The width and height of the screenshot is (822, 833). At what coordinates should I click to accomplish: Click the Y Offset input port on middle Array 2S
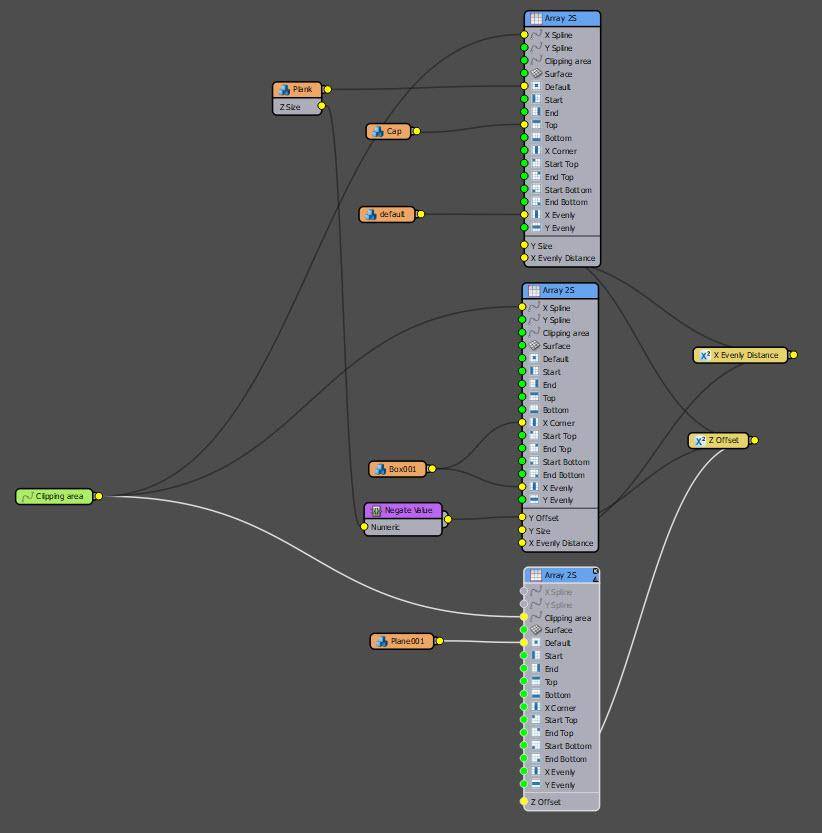point(522,518)
